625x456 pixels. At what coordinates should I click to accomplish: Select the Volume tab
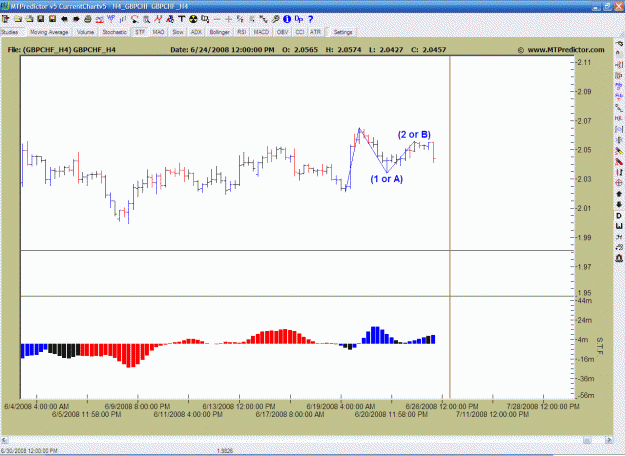[x=85, y=32]
